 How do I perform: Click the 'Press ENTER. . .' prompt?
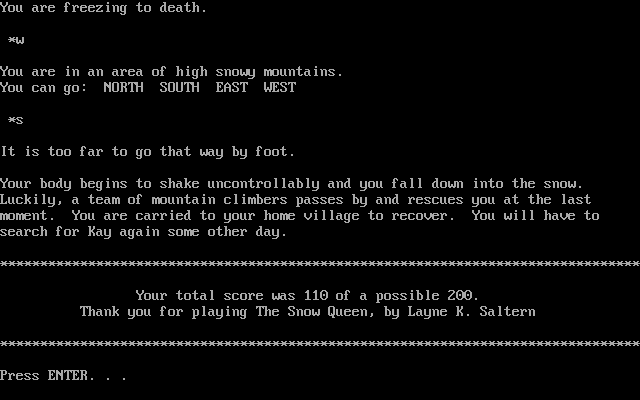pos(63,375)
